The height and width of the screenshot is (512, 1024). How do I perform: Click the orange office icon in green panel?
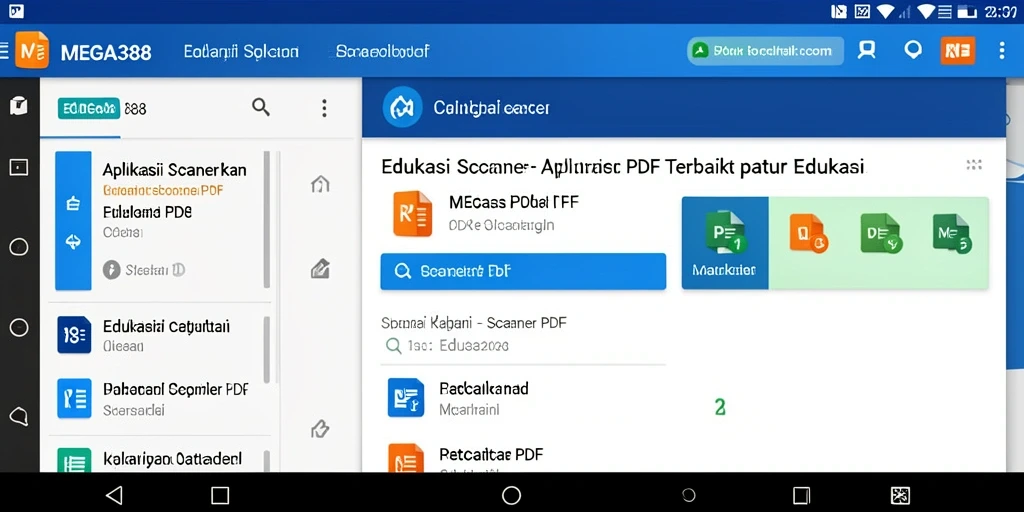(x=808, y=233)
